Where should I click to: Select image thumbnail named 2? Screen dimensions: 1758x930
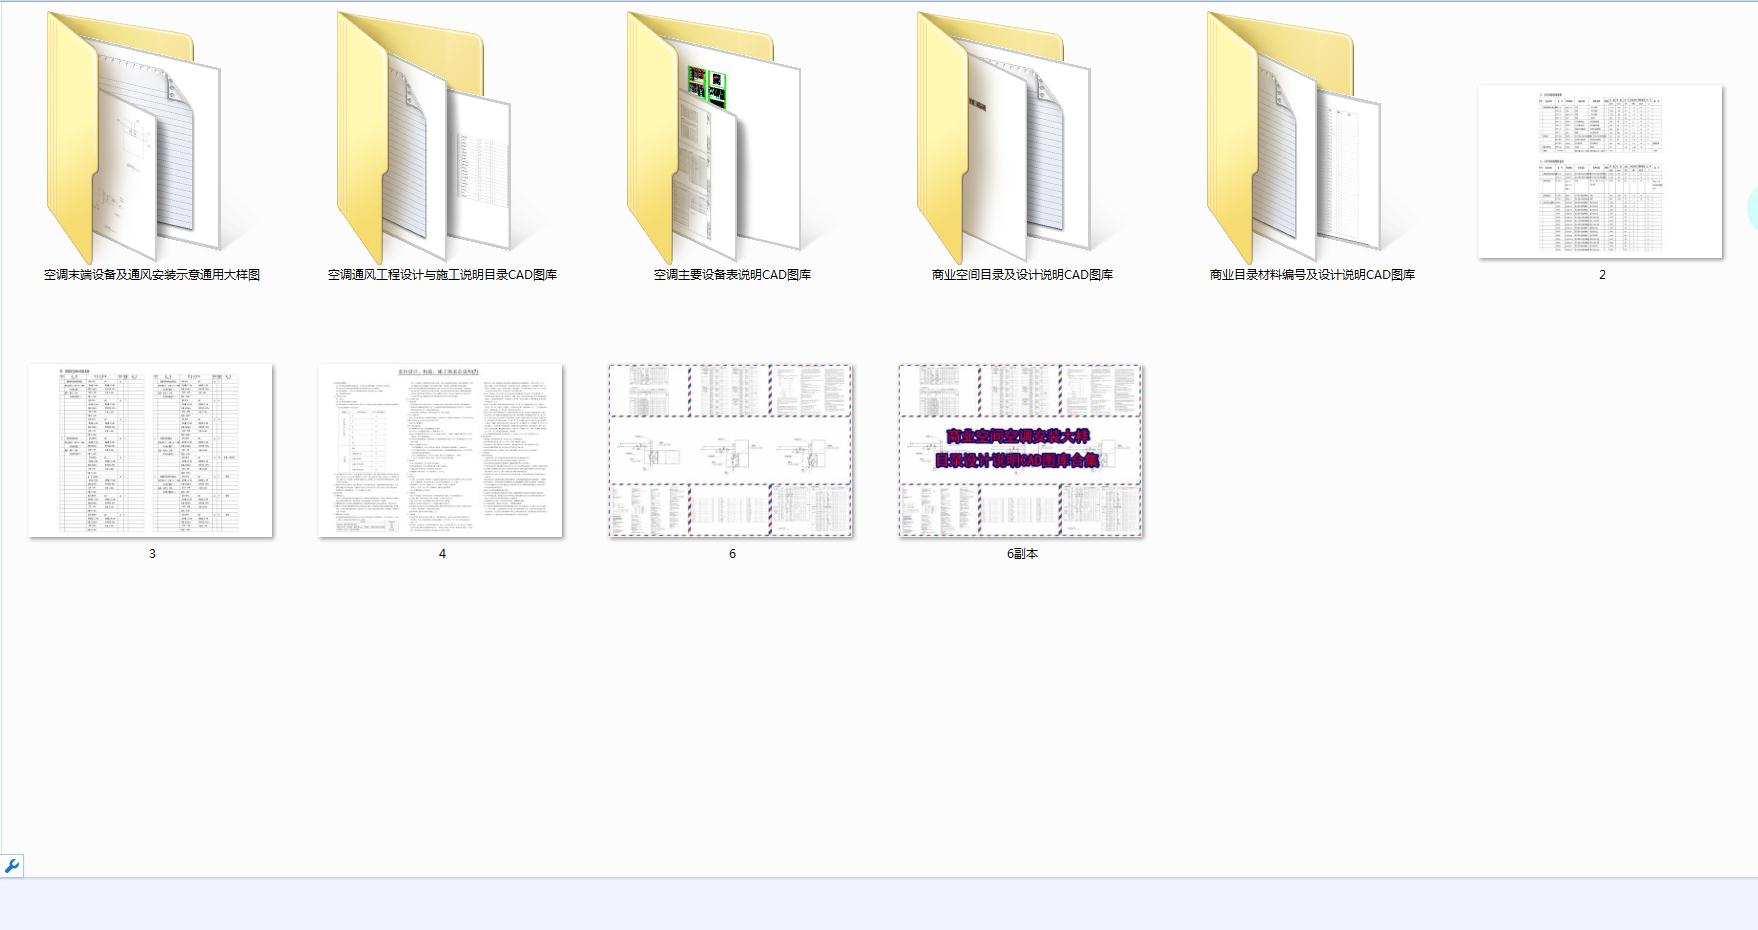coord(1600,171)
